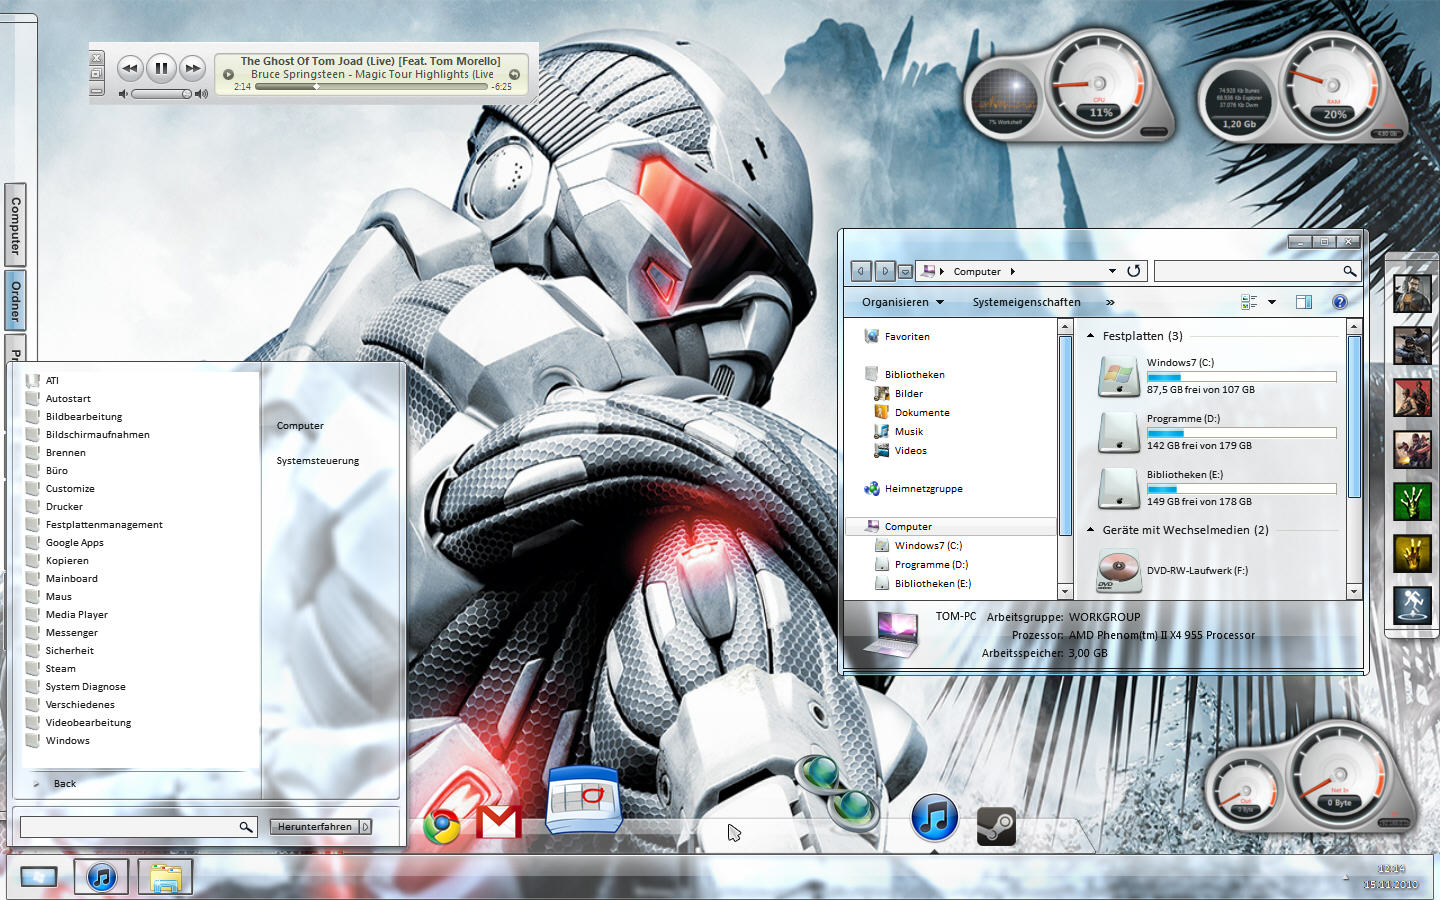The height and width of the screenshot is (900, 1440).
Task: Open the Herunterfahren options arrow
Action: pyautogui.click(x=365, y=827)
